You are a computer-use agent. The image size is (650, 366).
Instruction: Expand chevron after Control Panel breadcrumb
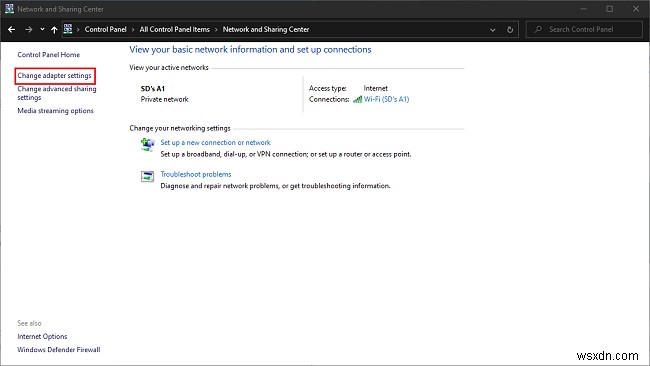click(x=133, y=29)
